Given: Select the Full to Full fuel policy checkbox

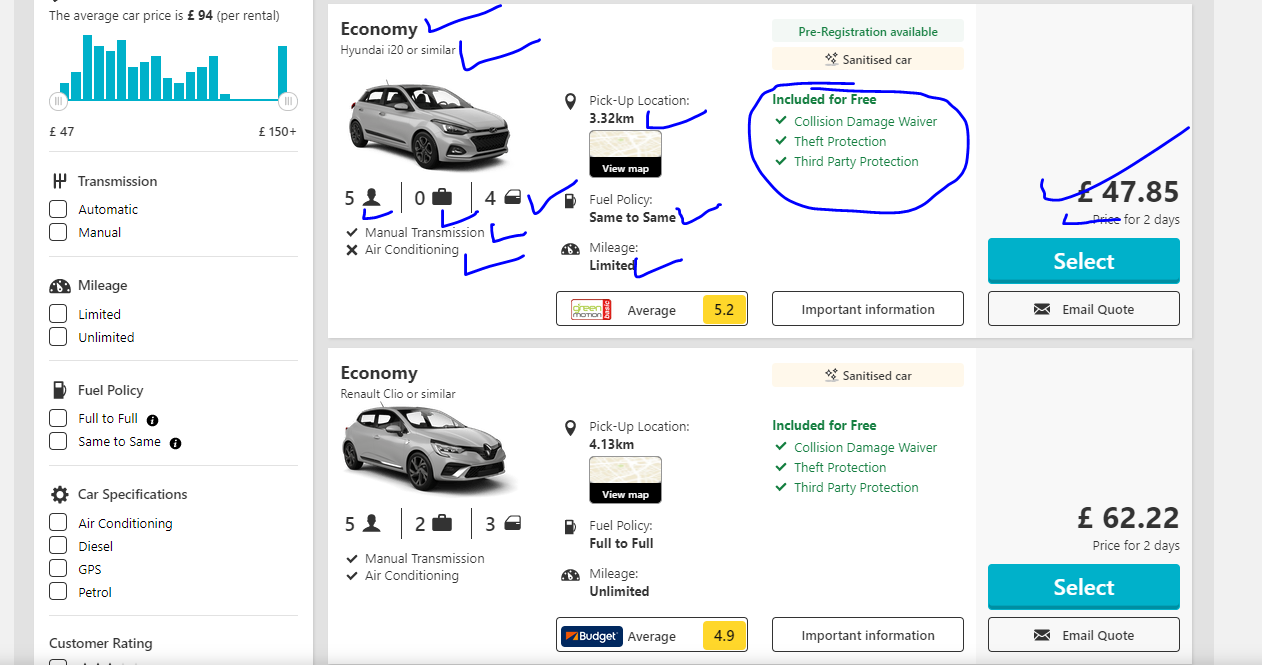Looking at the screenshot, I should coord(58,418).
